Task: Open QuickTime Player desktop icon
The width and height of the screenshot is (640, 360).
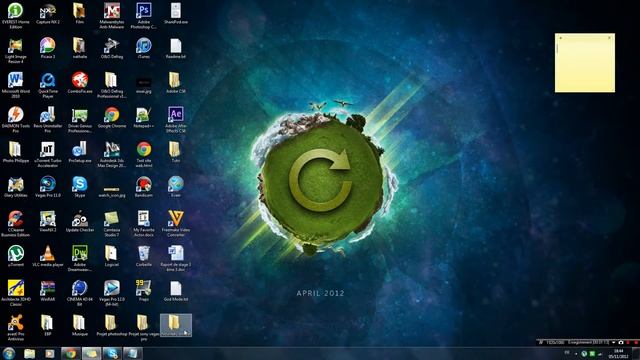Action: pyautogui.click(x=48, y=85)
